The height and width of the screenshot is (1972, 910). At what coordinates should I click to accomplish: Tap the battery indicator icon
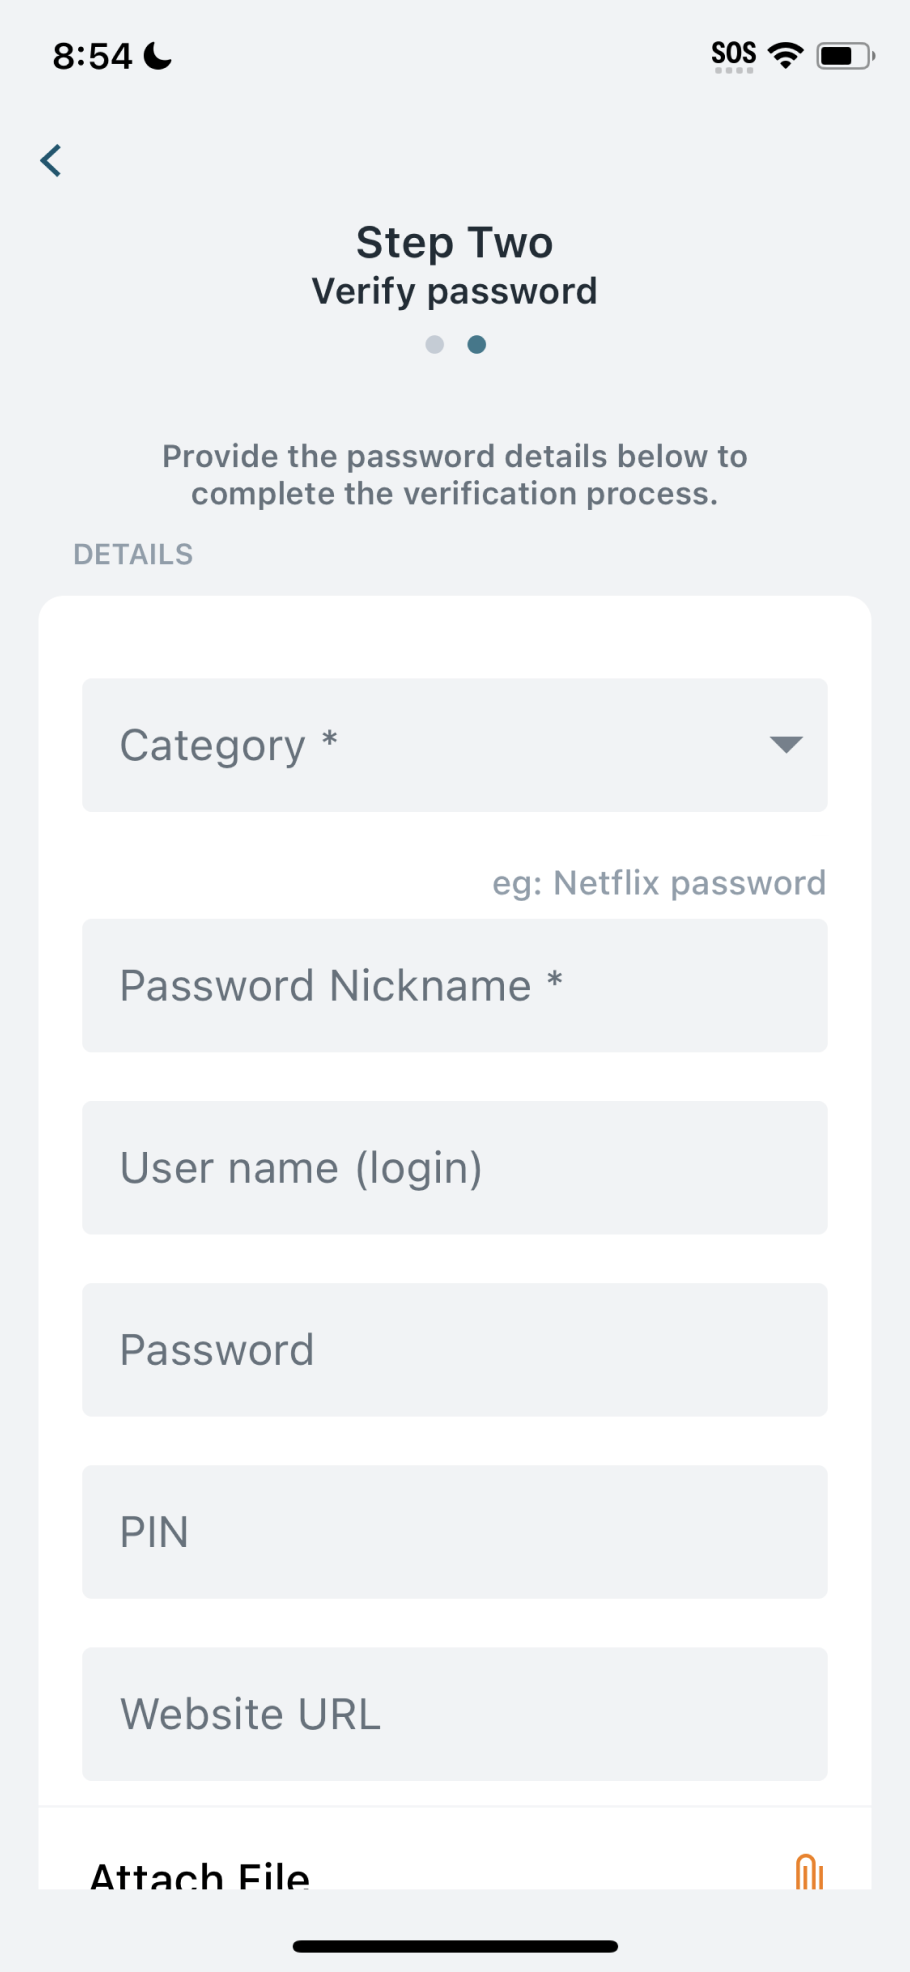pyautogui.click(x=845, y=56)
